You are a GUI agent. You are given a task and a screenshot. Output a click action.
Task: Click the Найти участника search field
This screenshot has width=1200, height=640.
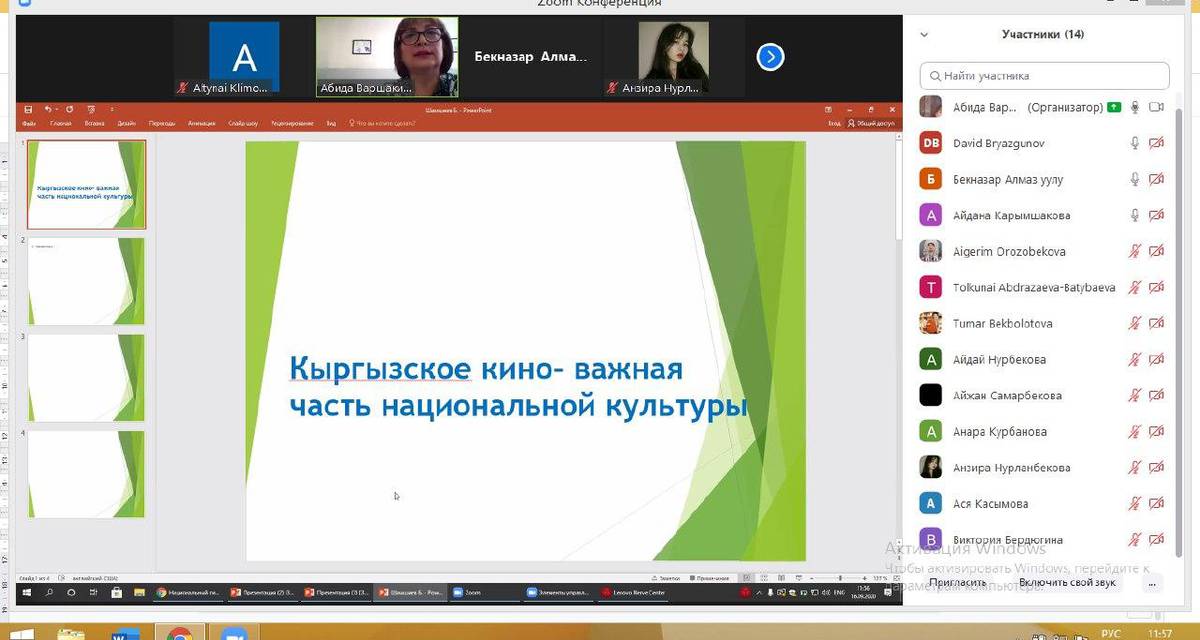point(1044,75)
